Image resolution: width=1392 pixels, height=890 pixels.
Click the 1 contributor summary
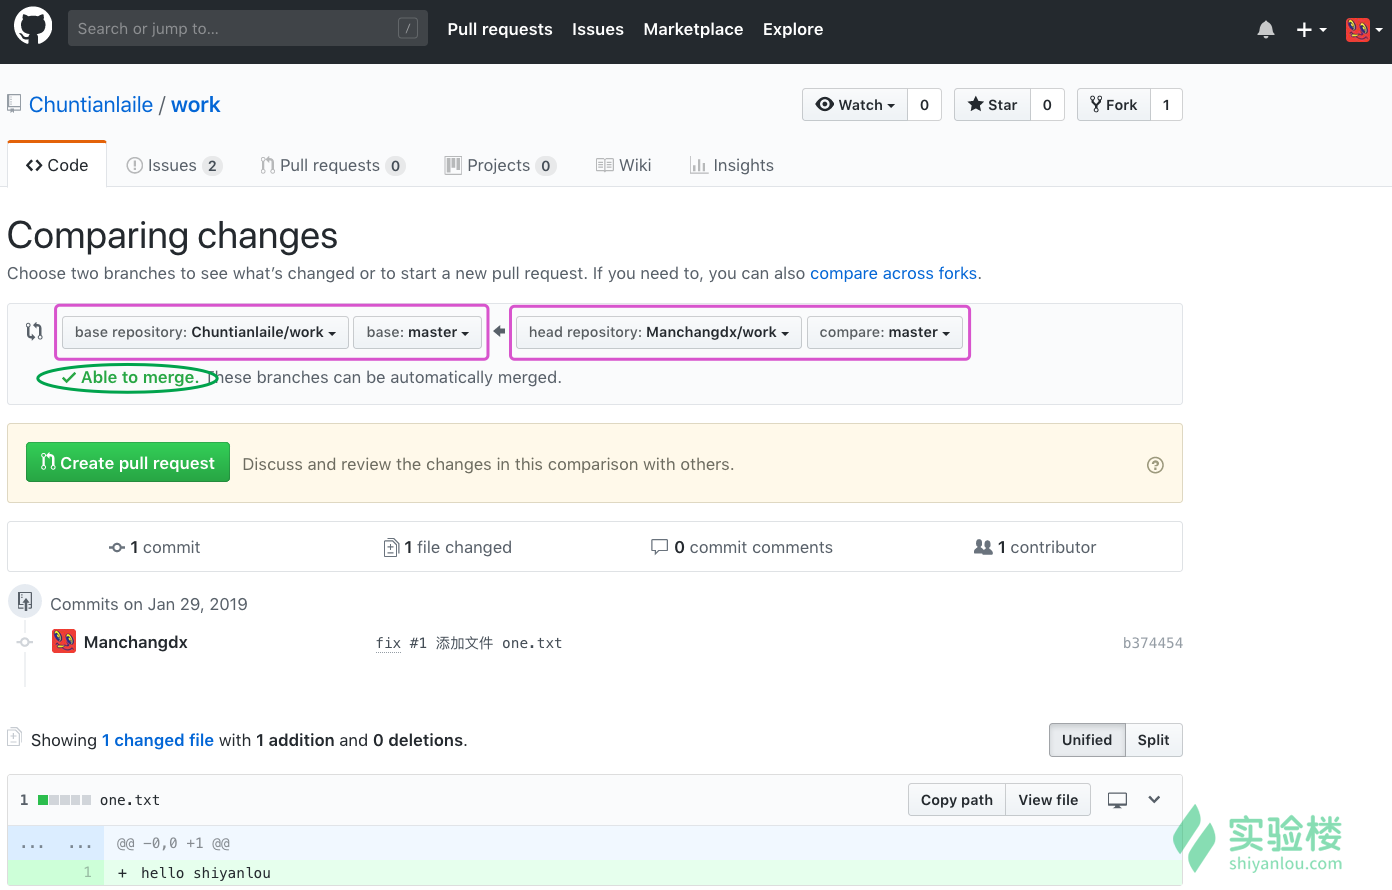pos(1035,547)
